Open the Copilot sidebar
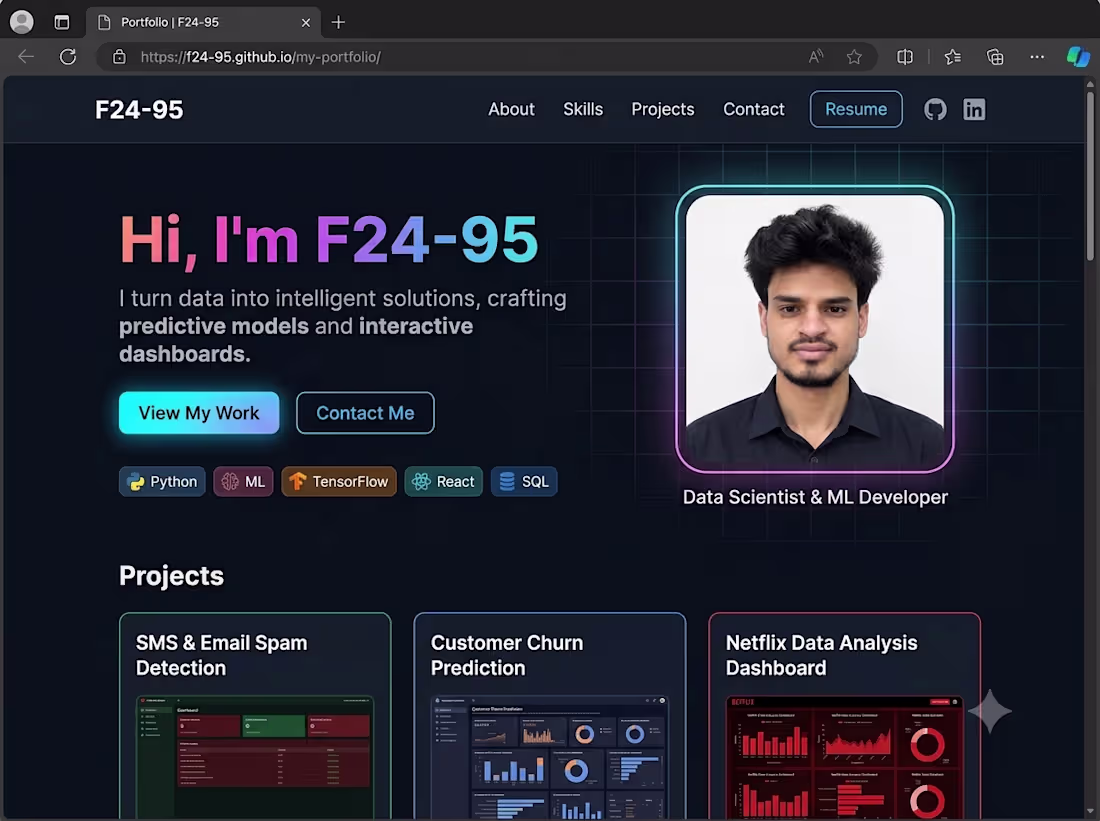1100x821 pixels. click(1078, 57)
